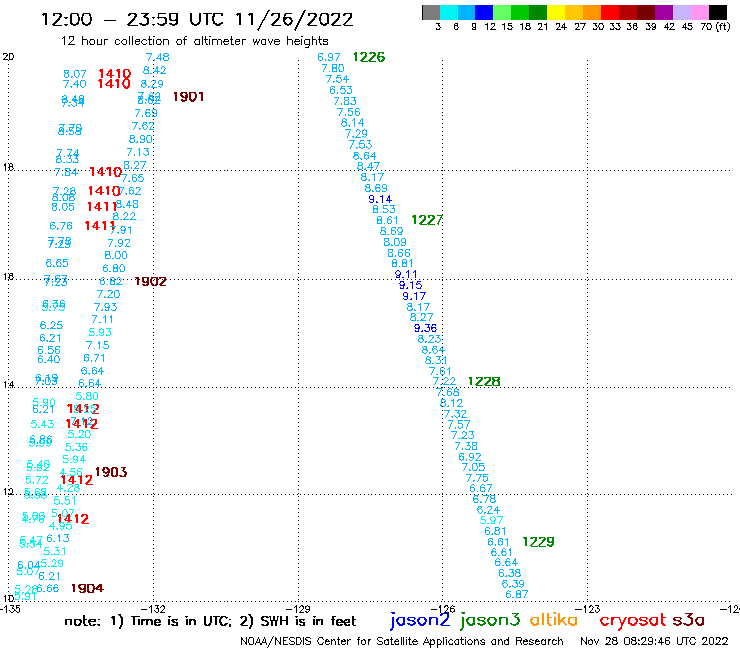Click the wave height value "5.80"

[87, 396]
